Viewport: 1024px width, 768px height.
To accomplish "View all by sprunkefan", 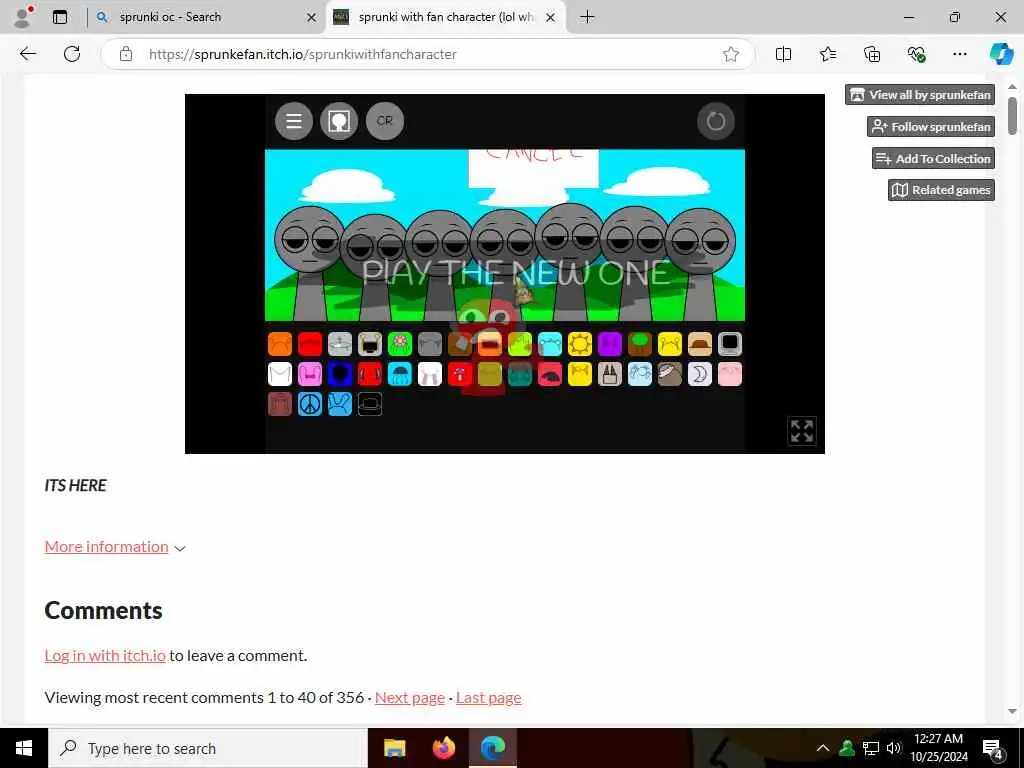I will tap(920, 95).
